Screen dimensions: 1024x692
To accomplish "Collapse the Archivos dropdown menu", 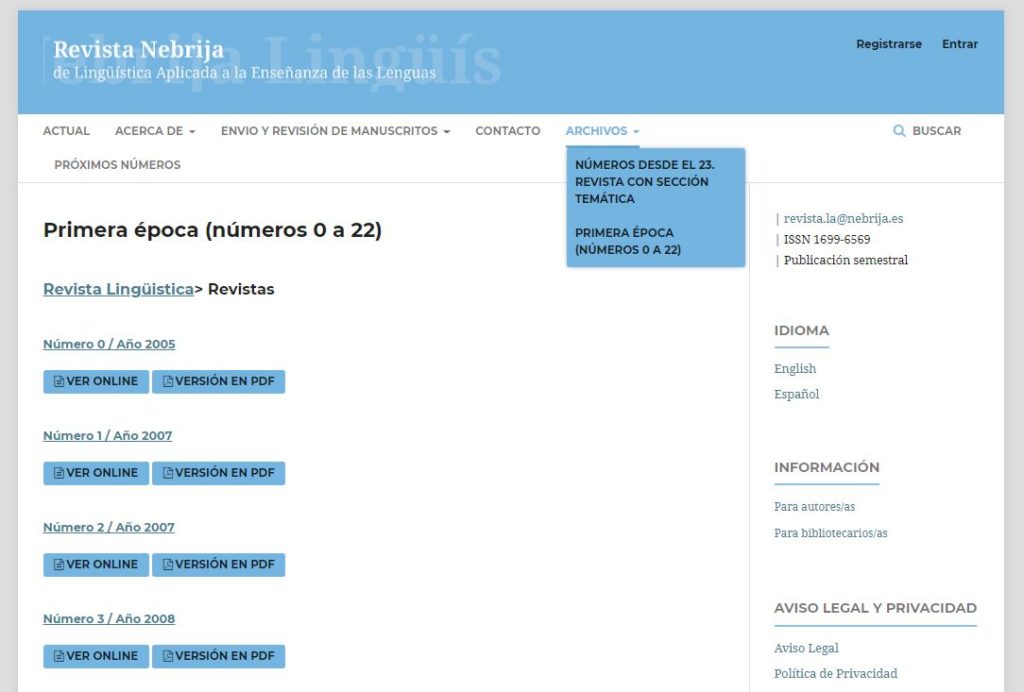I will pos(602,131).
